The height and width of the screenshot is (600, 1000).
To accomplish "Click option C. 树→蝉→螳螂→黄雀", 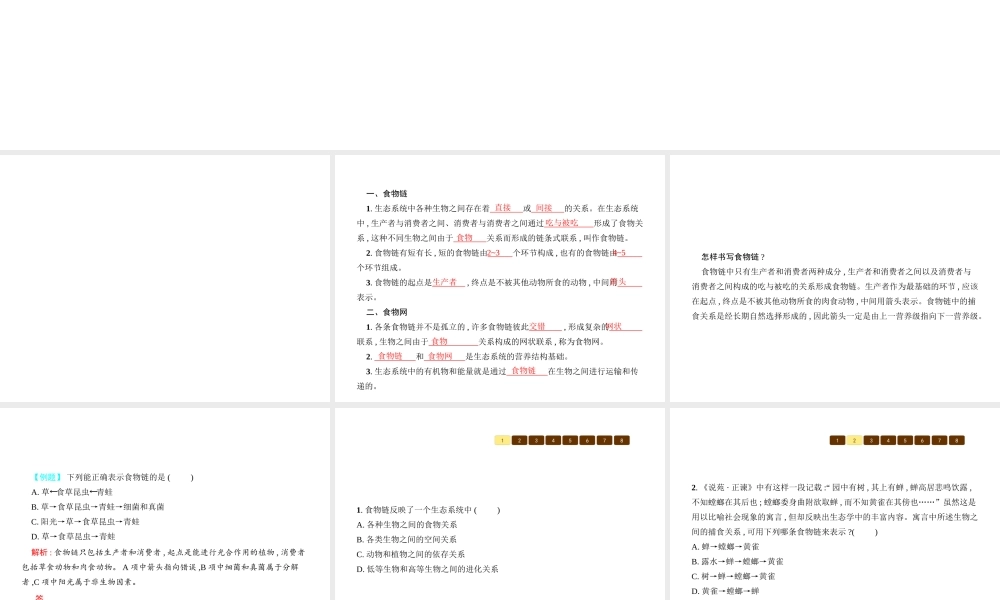I will [x=733, y=576].
